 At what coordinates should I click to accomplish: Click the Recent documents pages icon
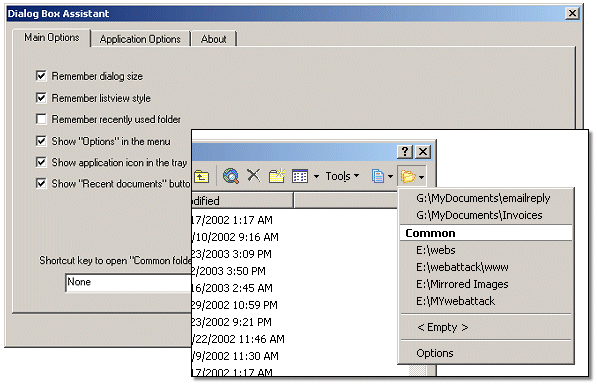(378, 177)
